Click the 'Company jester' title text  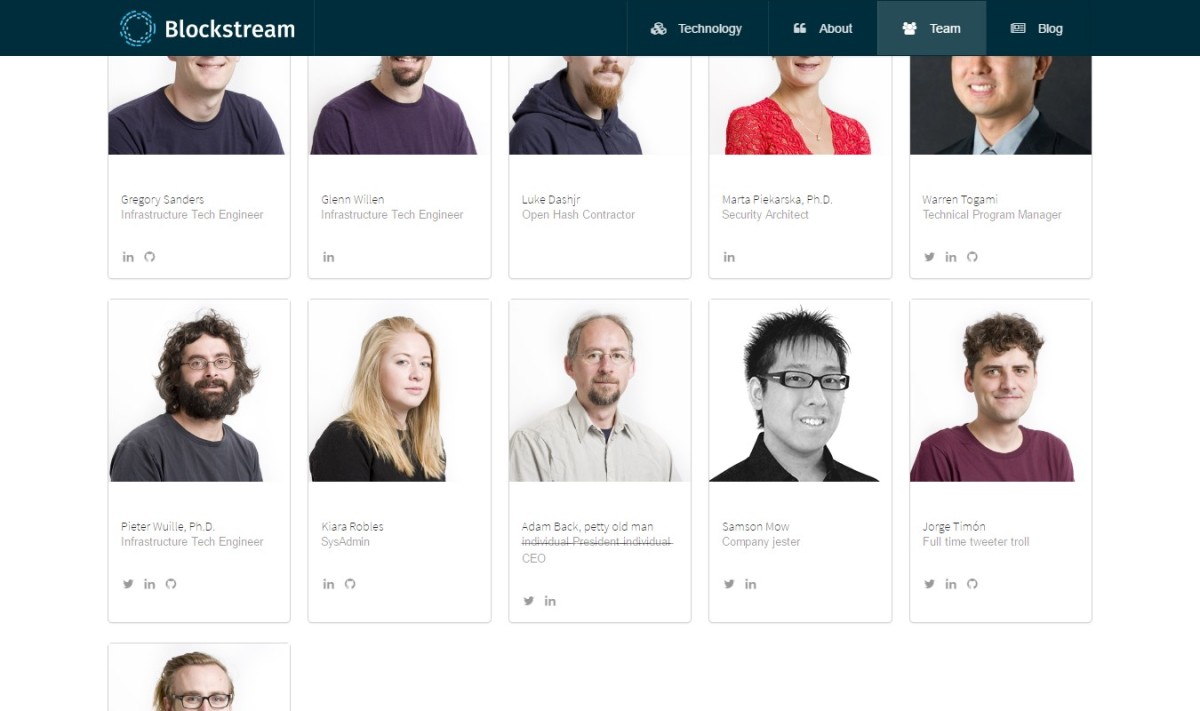(x=761, y=542)
